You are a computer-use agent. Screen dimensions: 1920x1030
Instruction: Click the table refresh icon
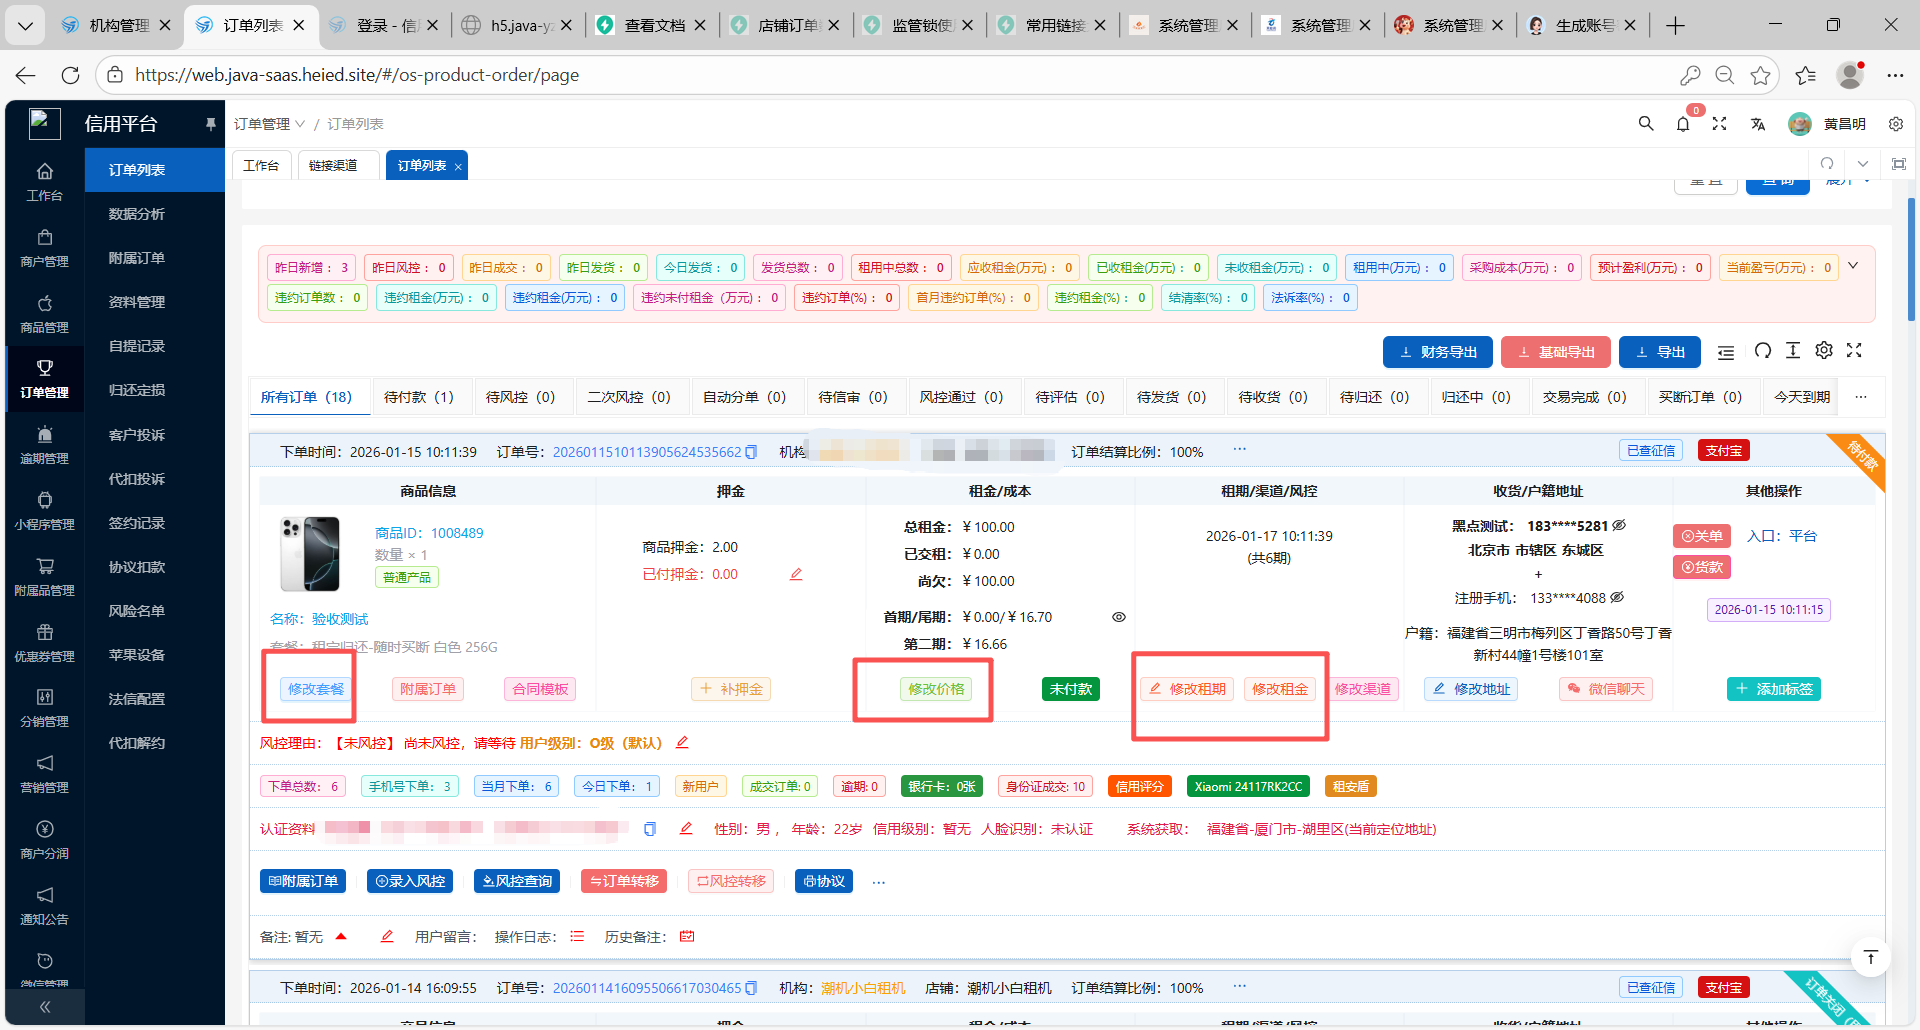coord(1762,351)
